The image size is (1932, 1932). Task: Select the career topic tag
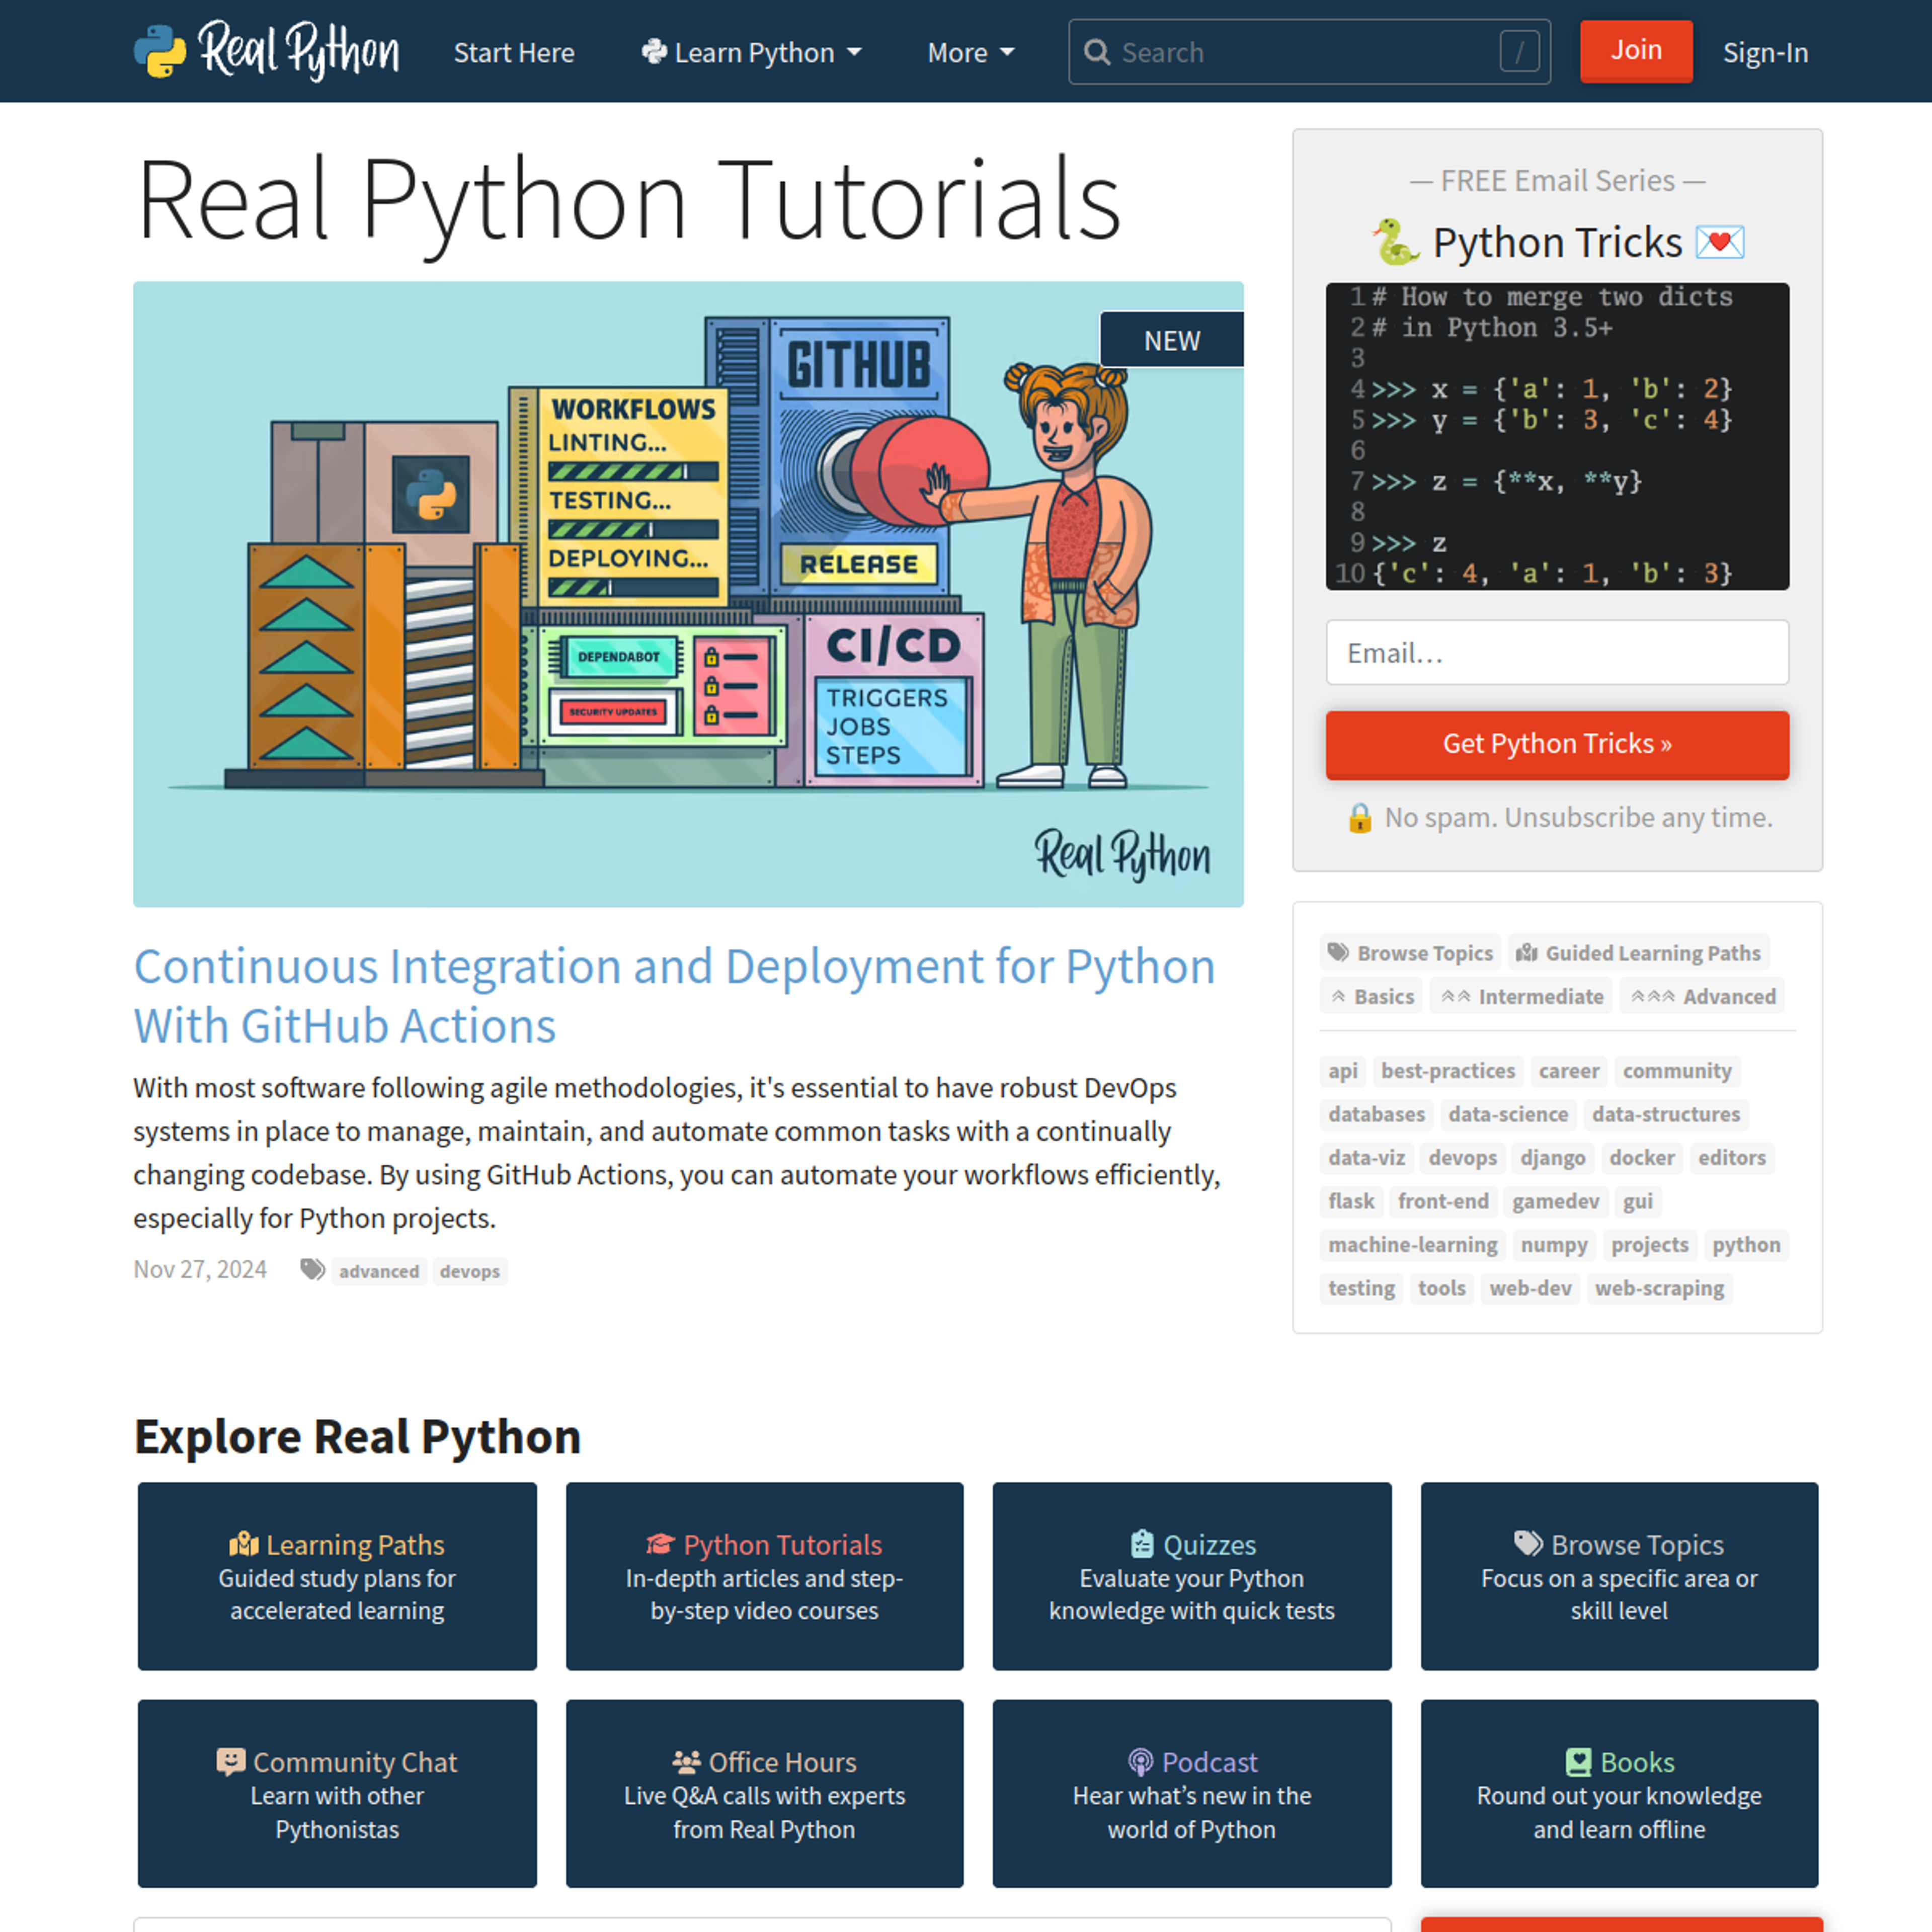[x=1569, y=1070]
